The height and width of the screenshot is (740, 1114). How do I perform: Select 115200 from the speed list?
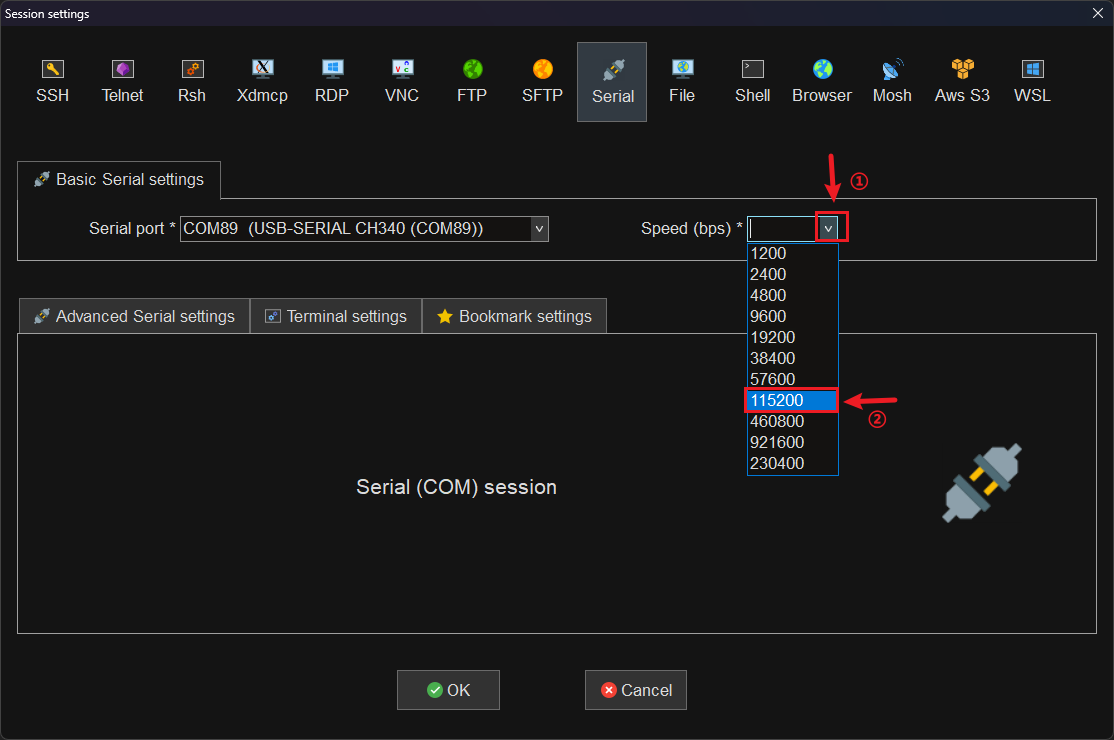[x=791, y=400]
